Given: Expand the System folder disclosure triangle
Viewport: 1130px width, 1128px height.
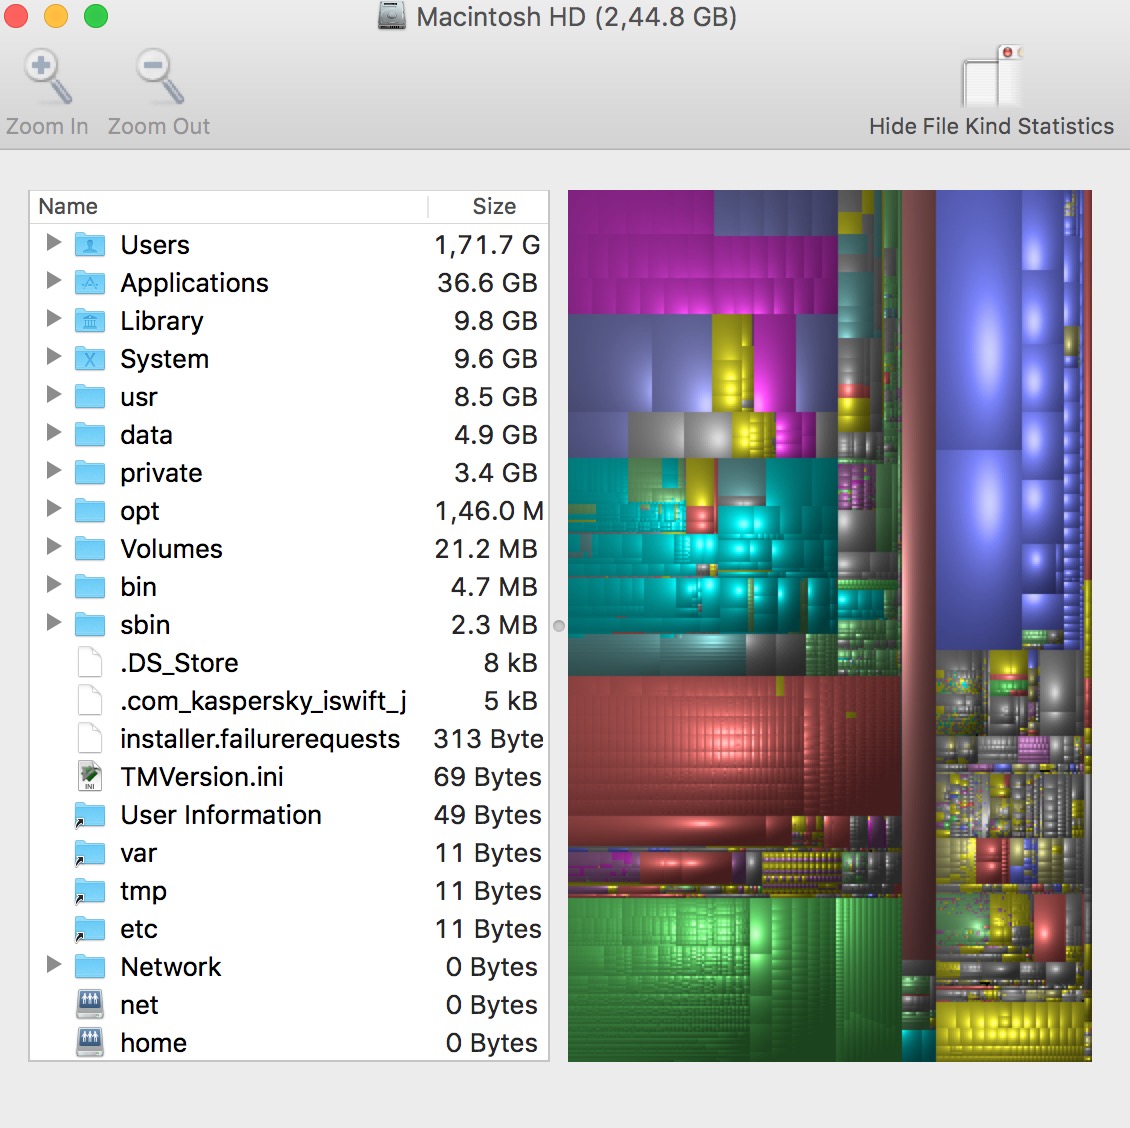Looking at the screenshot, I should pyautogui.click(x=54, y=357).
